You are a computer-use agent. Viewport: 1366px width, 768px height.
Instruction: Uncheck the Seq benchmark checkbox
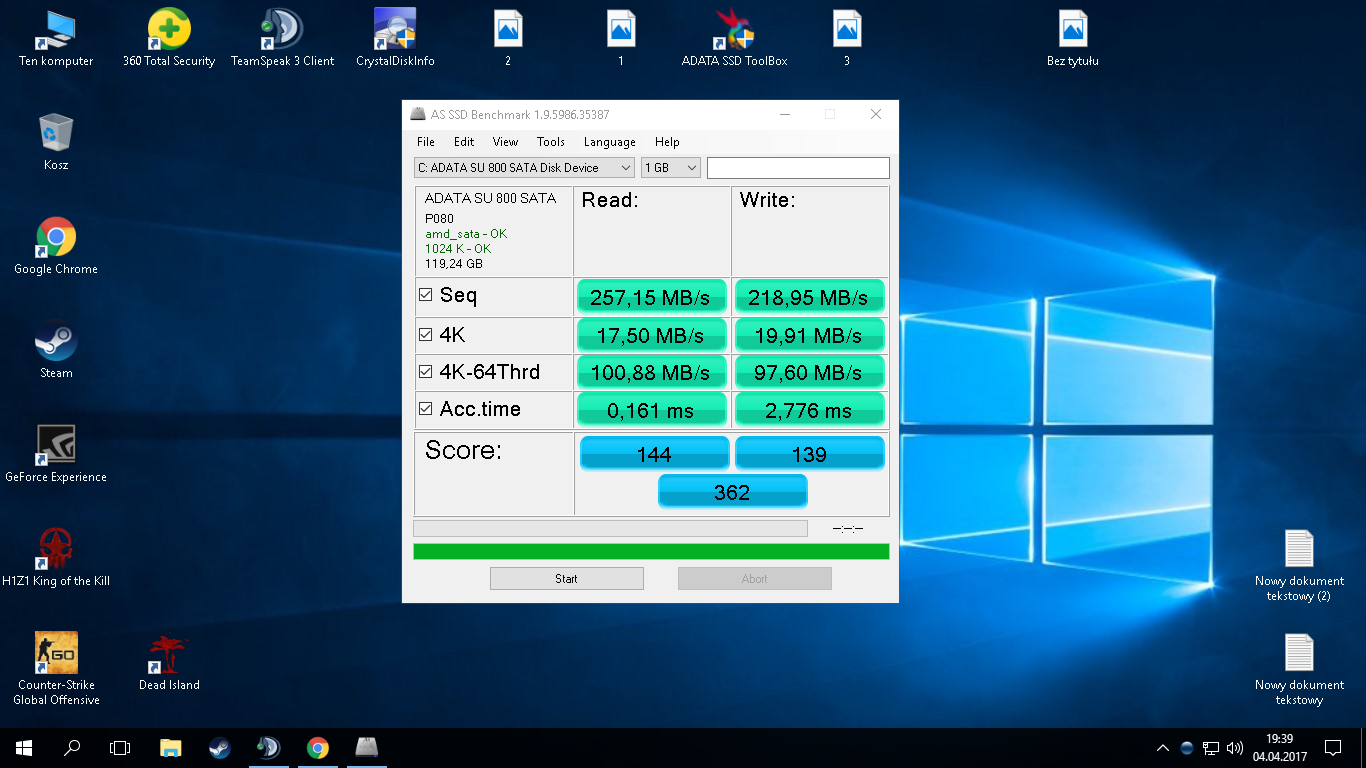426,295
